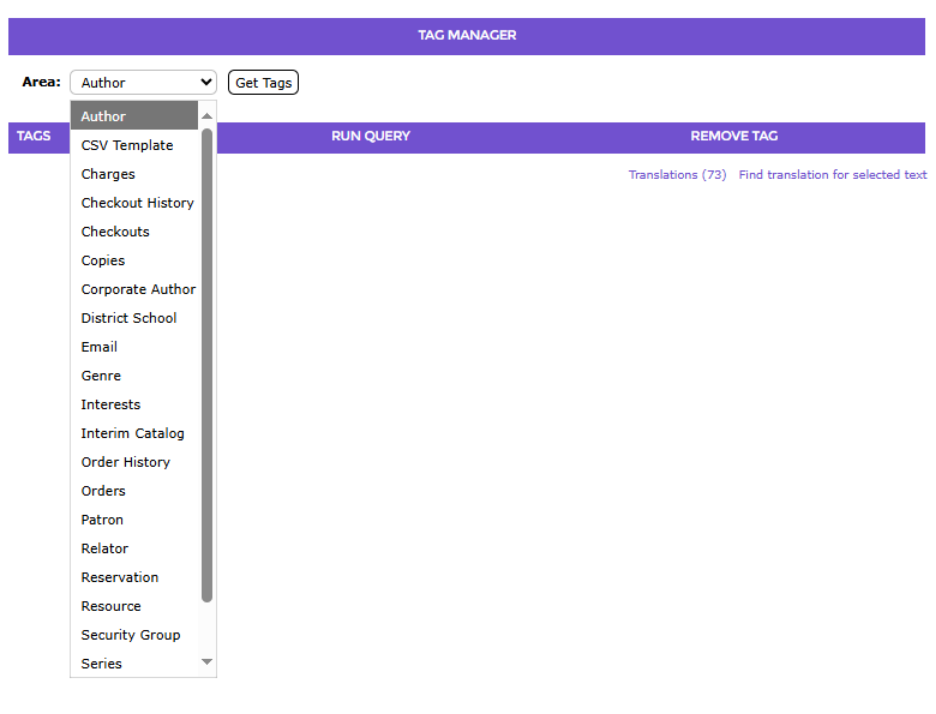Image resolution: width=936 pixels, height=714 pixels.
Task: Select Security Group option
Action: point(134,635)
